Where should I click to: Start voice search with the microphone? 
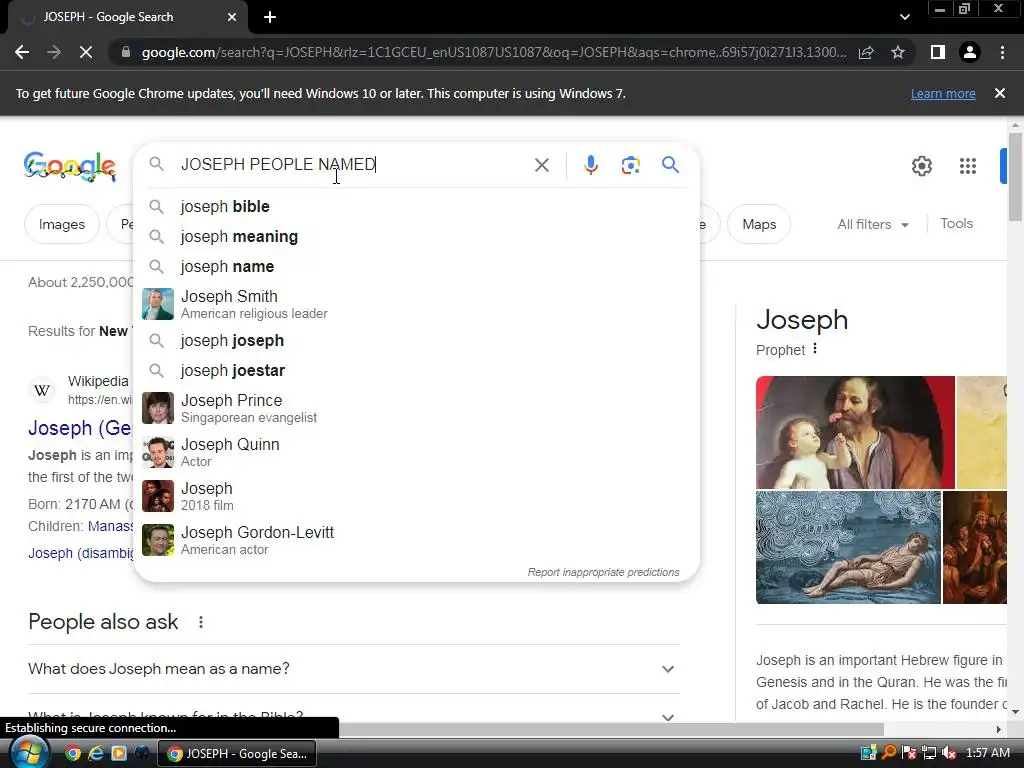tap(591, 165)
